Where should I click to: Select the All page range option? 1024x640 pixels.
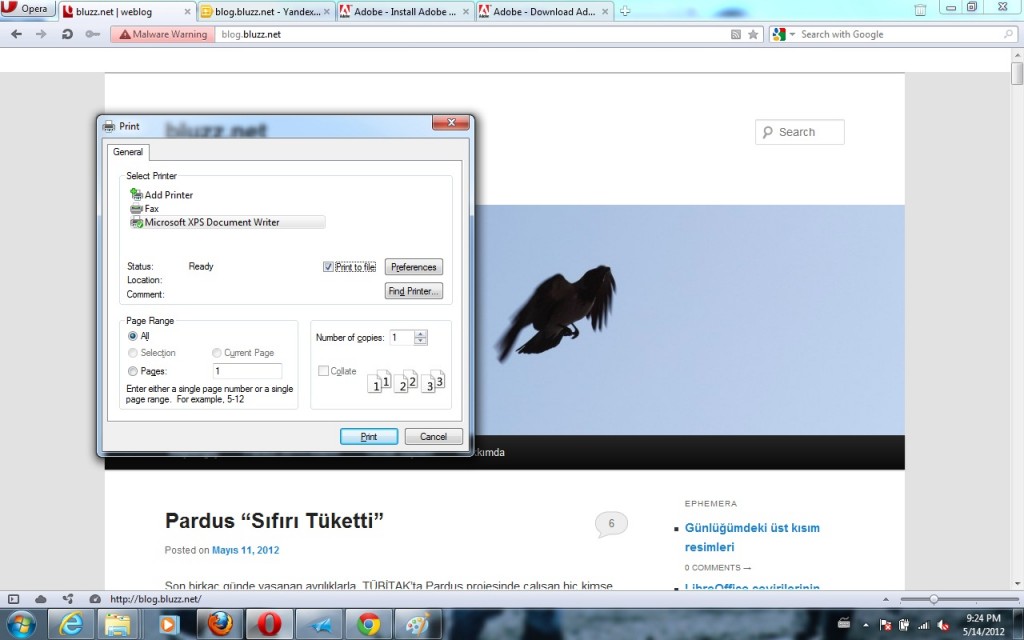tap(133, 336)
